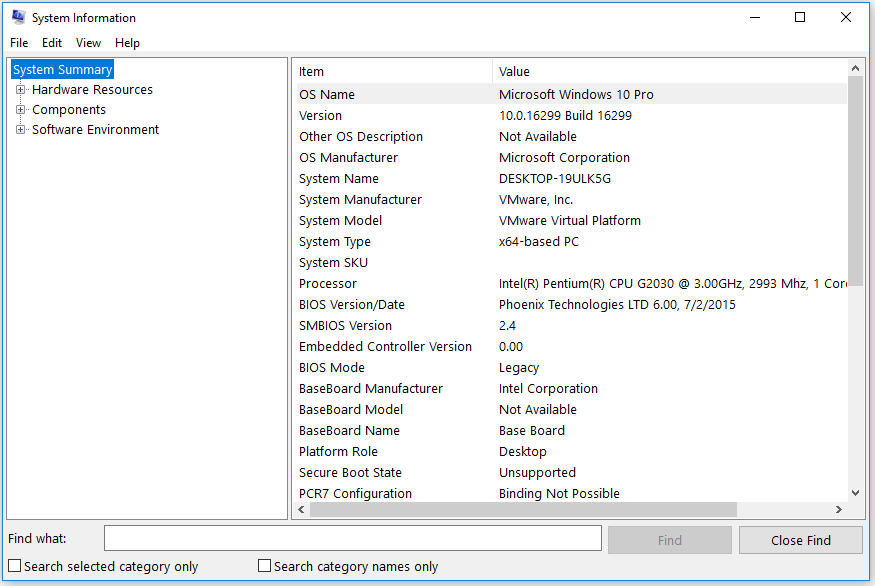
Task: Open the Help menu
Action: click(127, 43)
